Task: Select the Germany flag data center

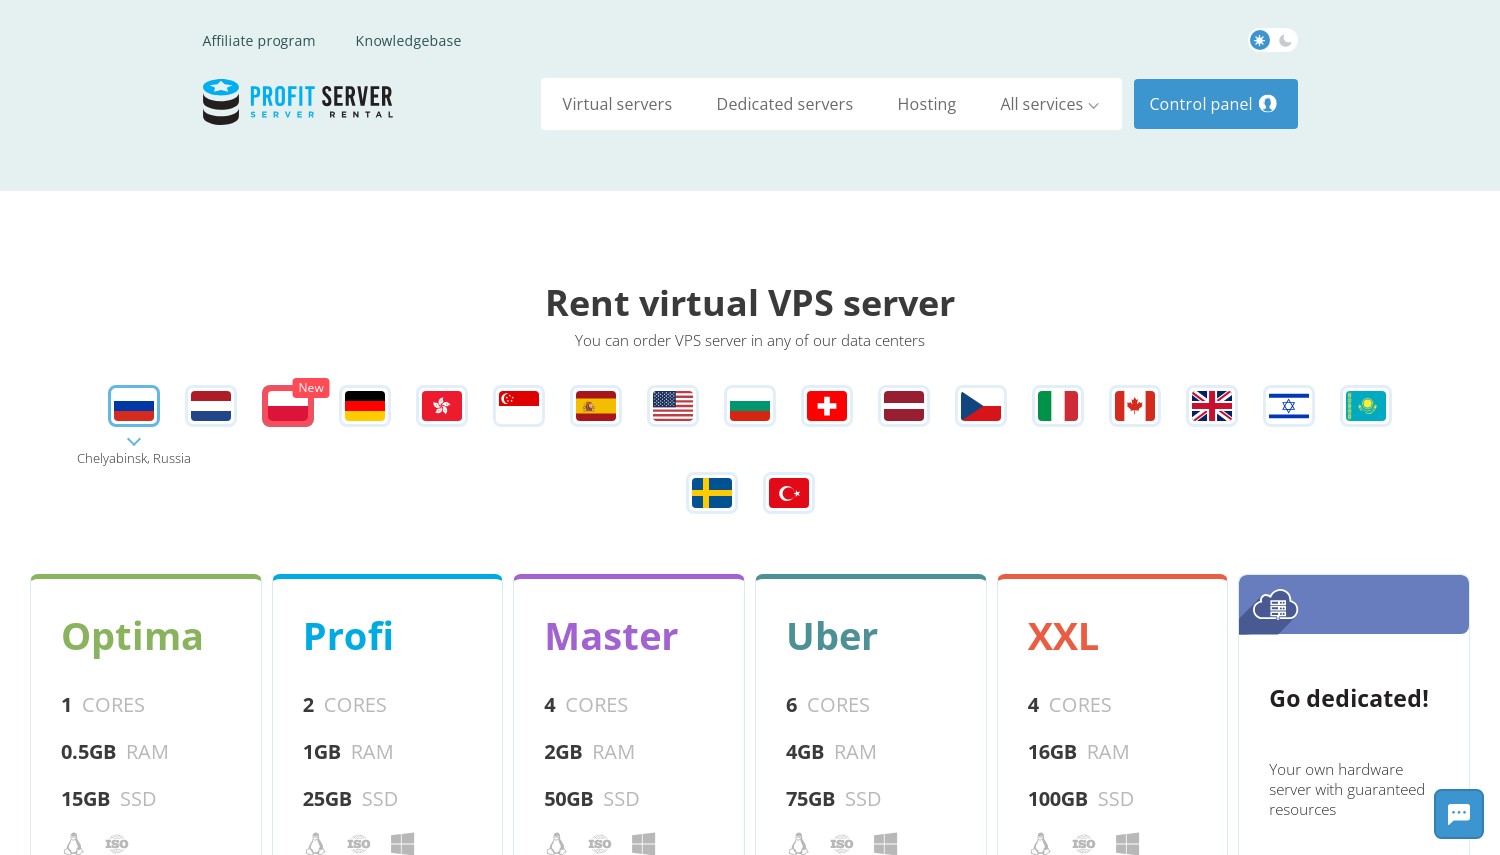Action: [365, 406]
